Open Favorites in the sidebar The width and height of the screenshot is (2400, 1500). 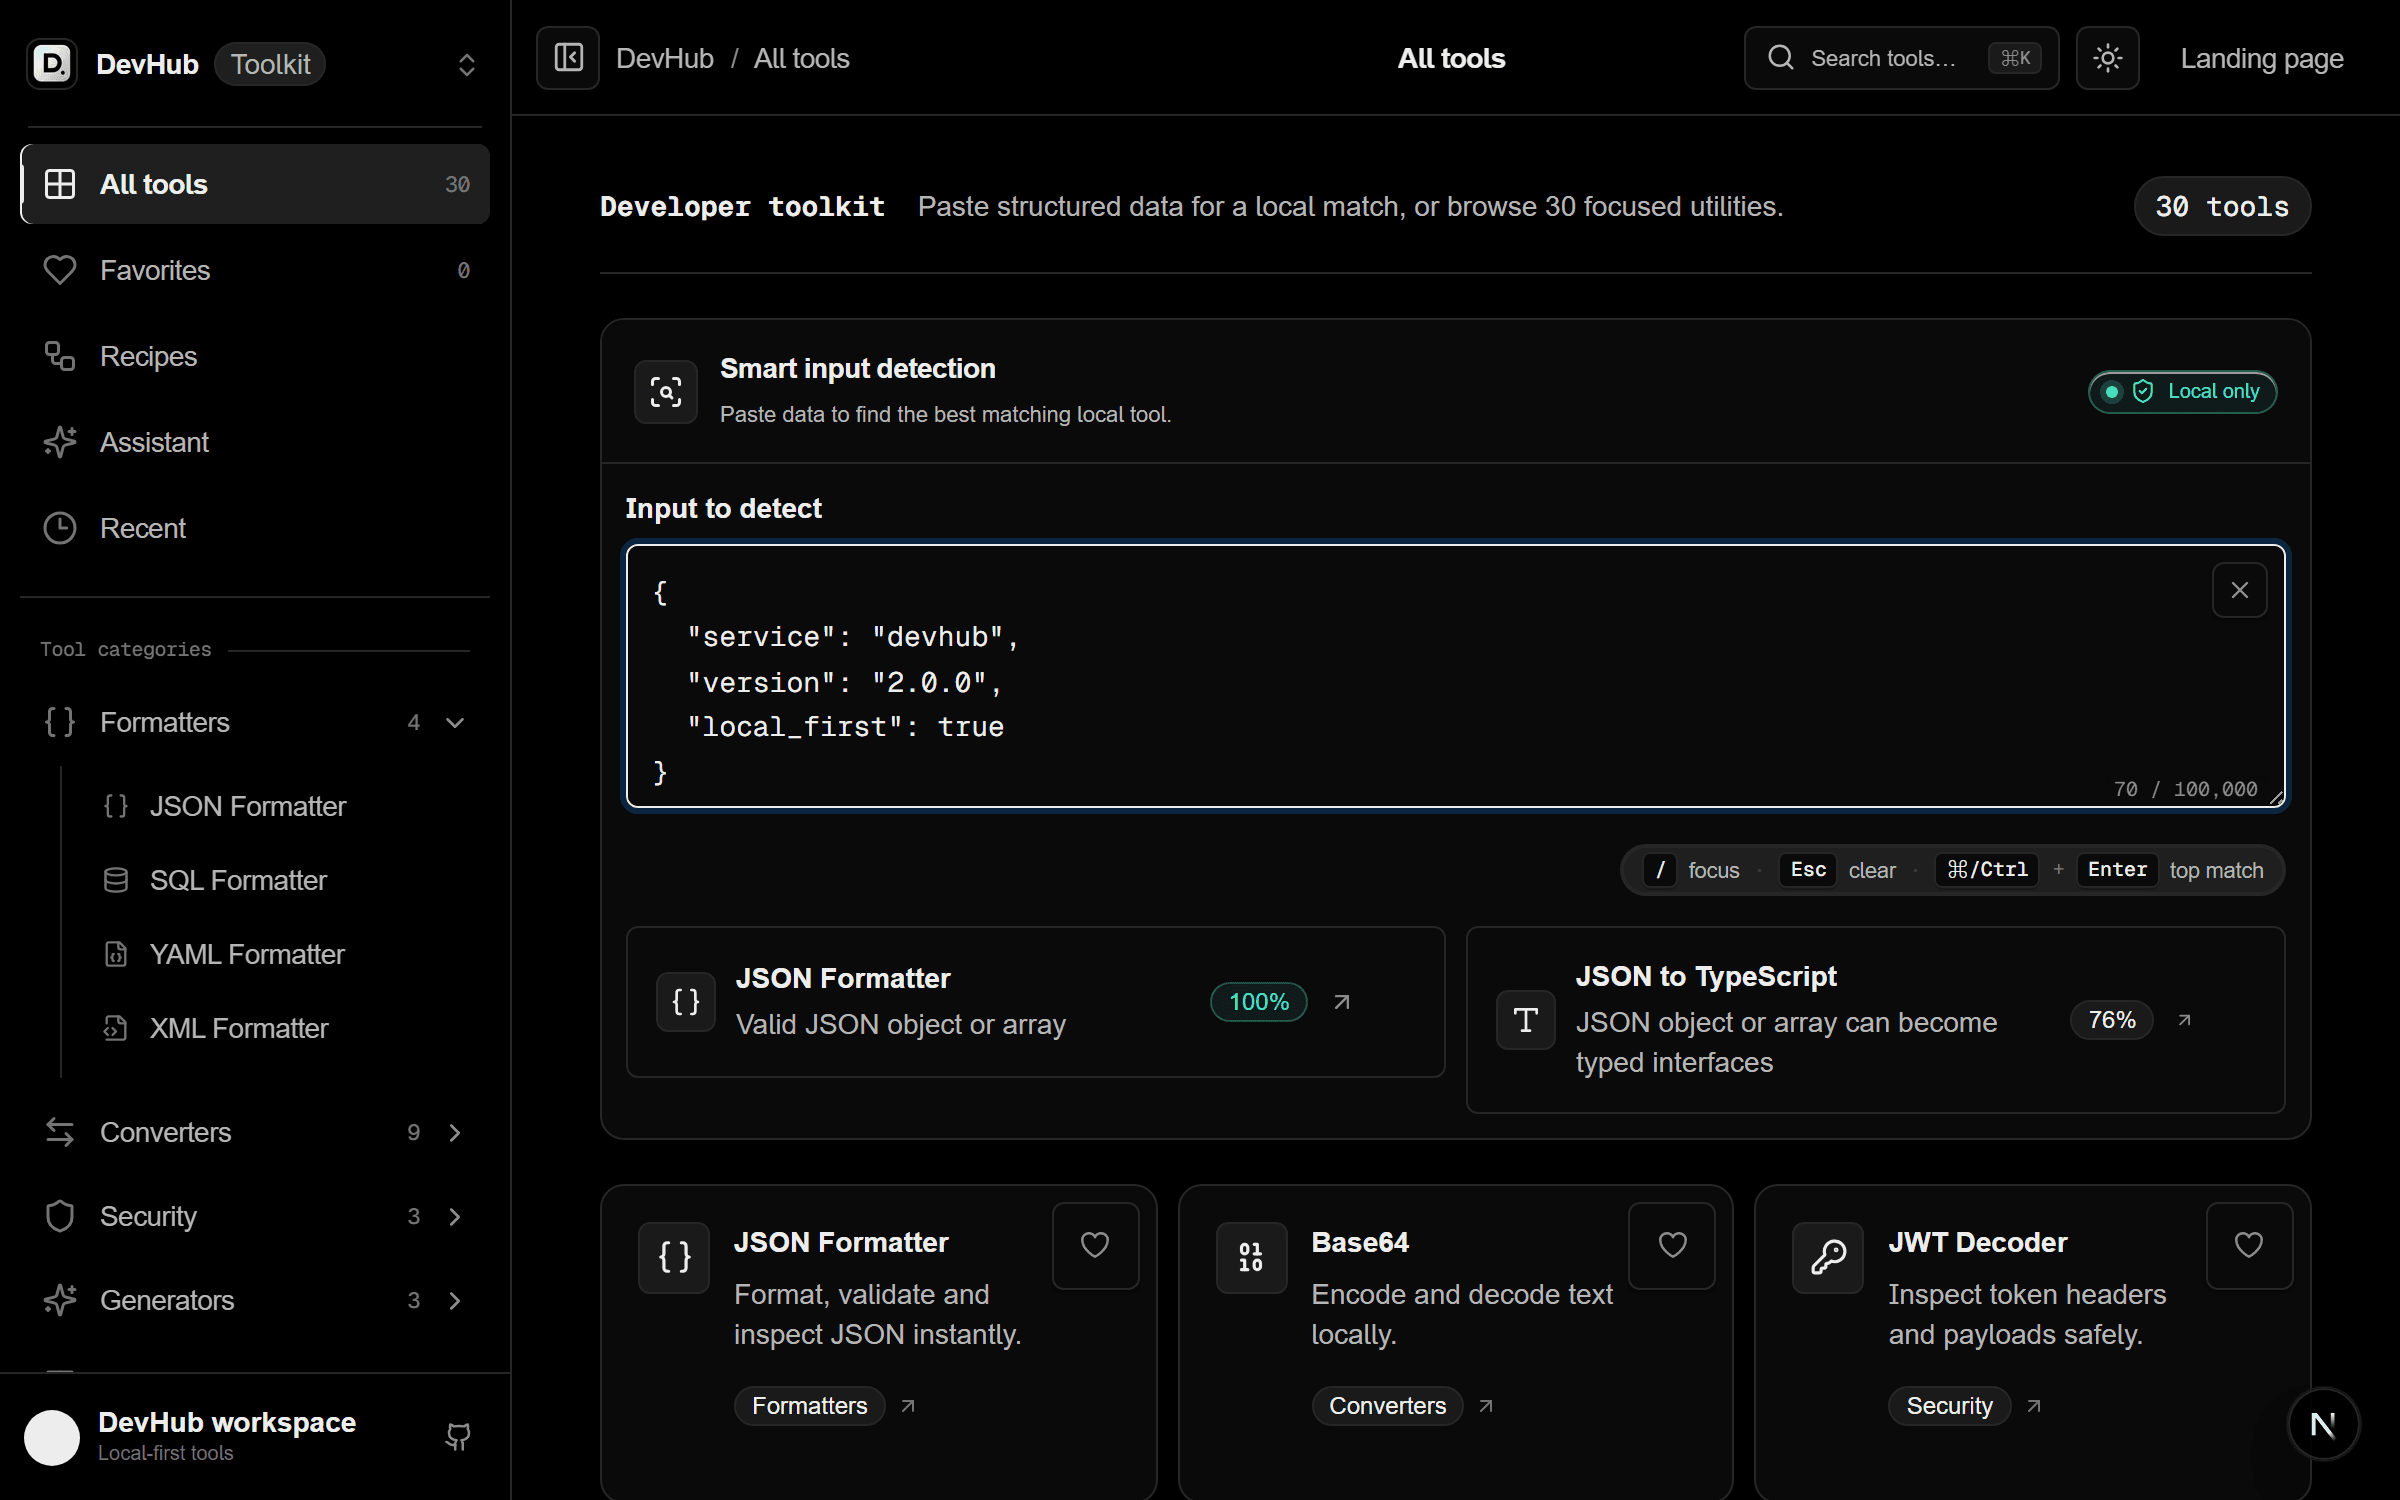(255, 270)
